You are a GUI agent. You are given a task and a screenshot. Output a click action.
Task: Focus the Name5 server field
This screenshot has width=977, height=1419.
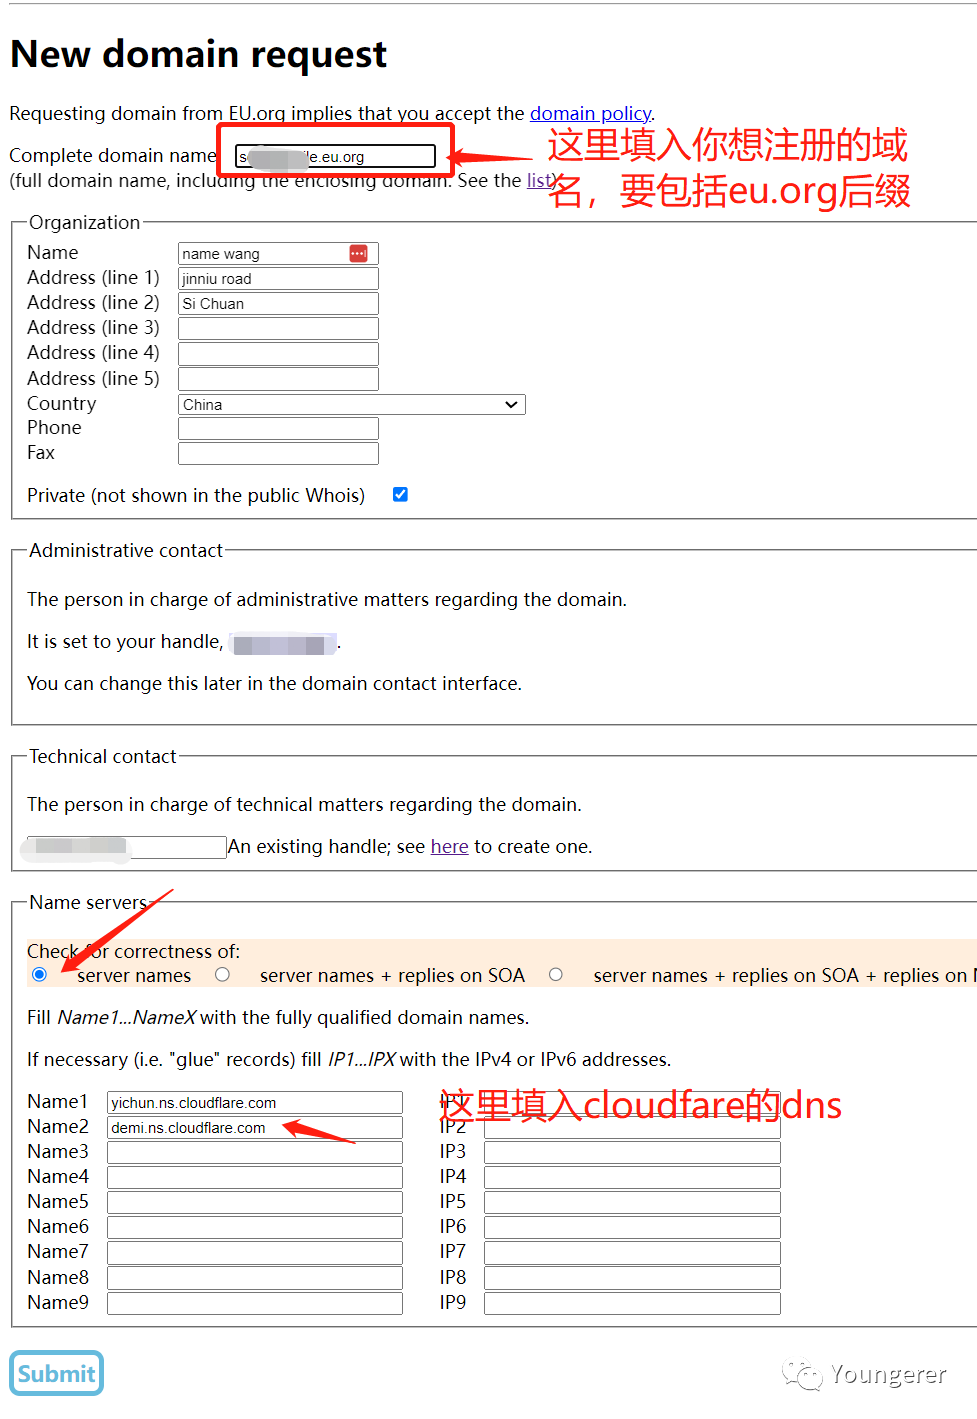coord(255,1202)
